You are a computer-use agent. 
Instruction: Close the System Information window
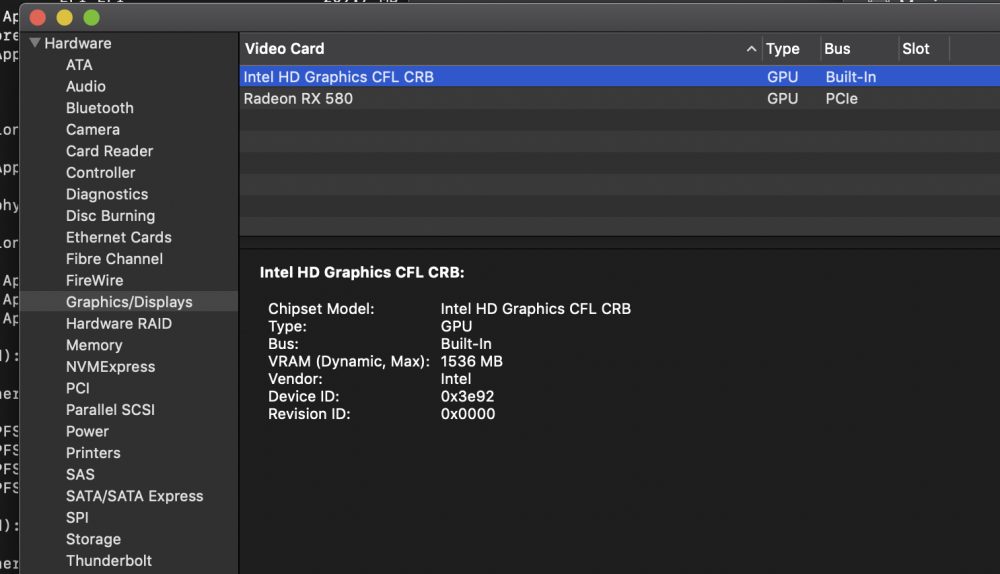[38, 18]
